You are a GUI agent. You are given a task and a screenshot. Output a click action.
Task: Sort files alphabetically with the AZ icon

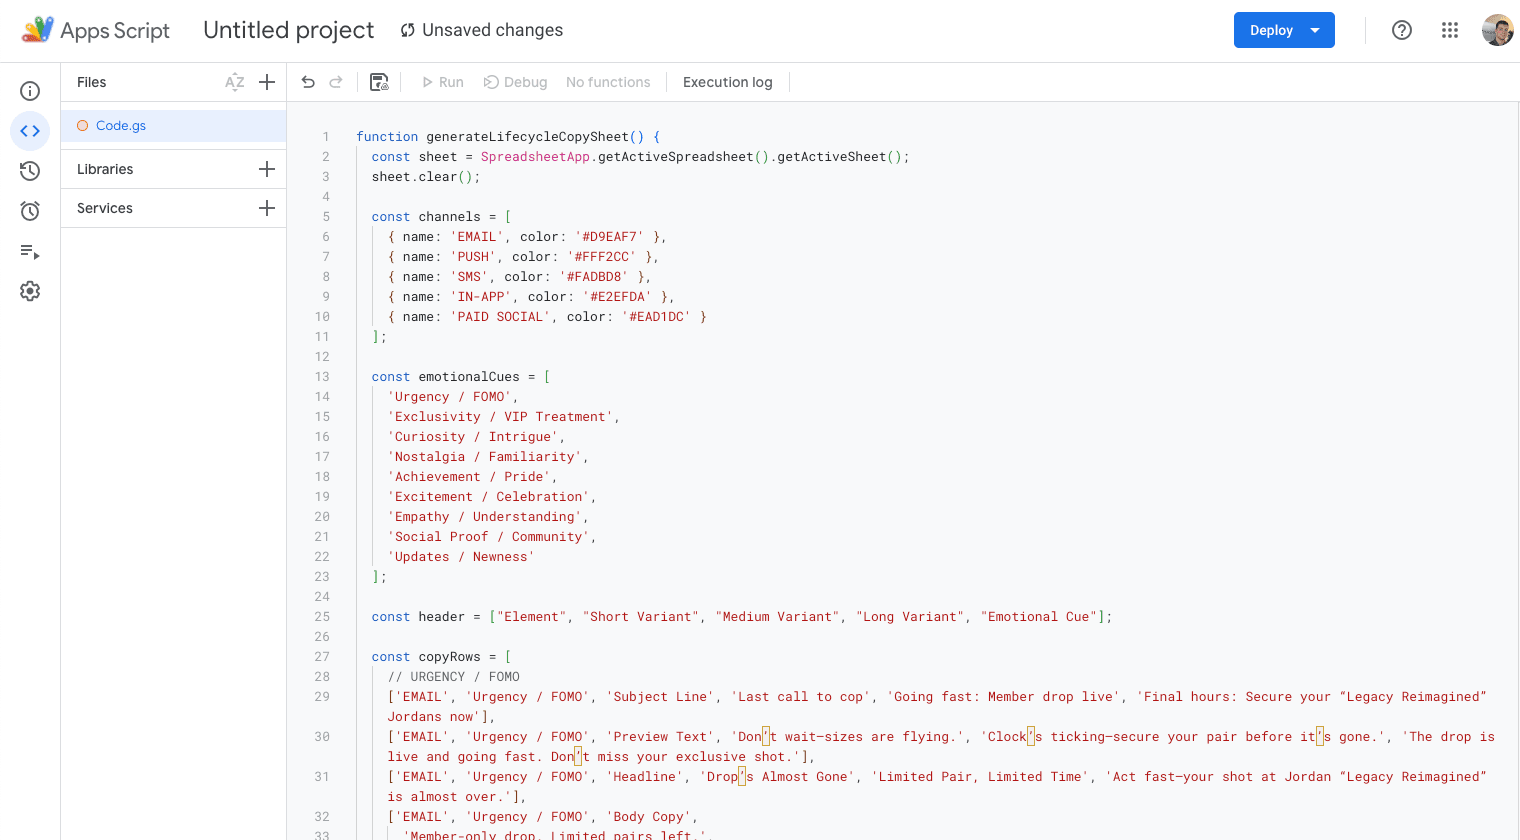coord(234,82)
